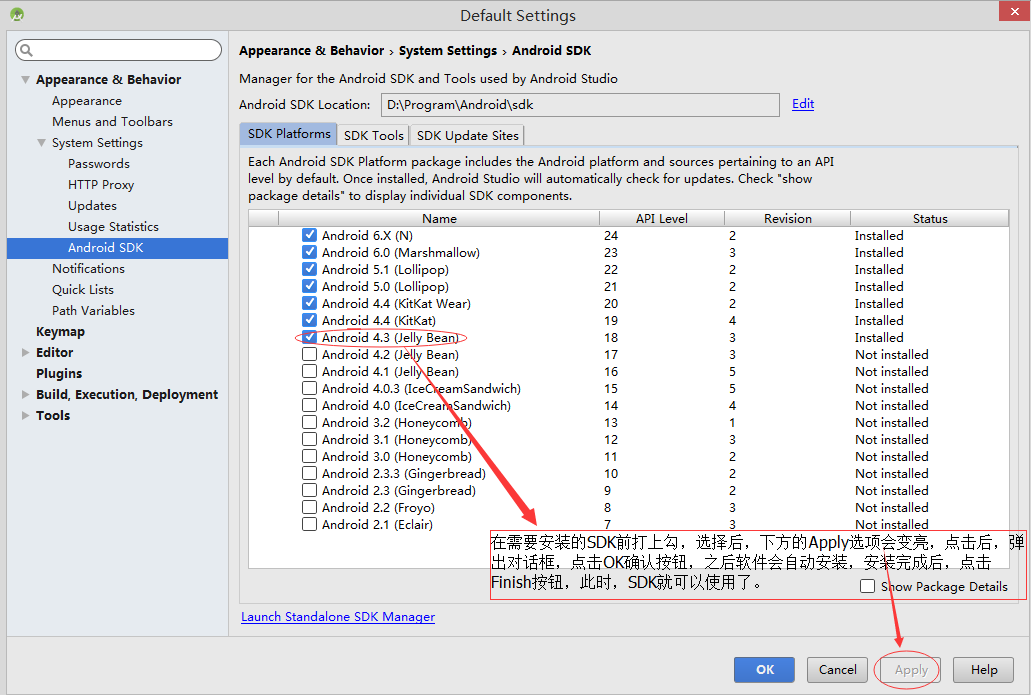This screenshot has height=695, width=1031.
Task: Enable Android 4.1 (Jelly Bean) checkbox
Action: coord(309,371)
